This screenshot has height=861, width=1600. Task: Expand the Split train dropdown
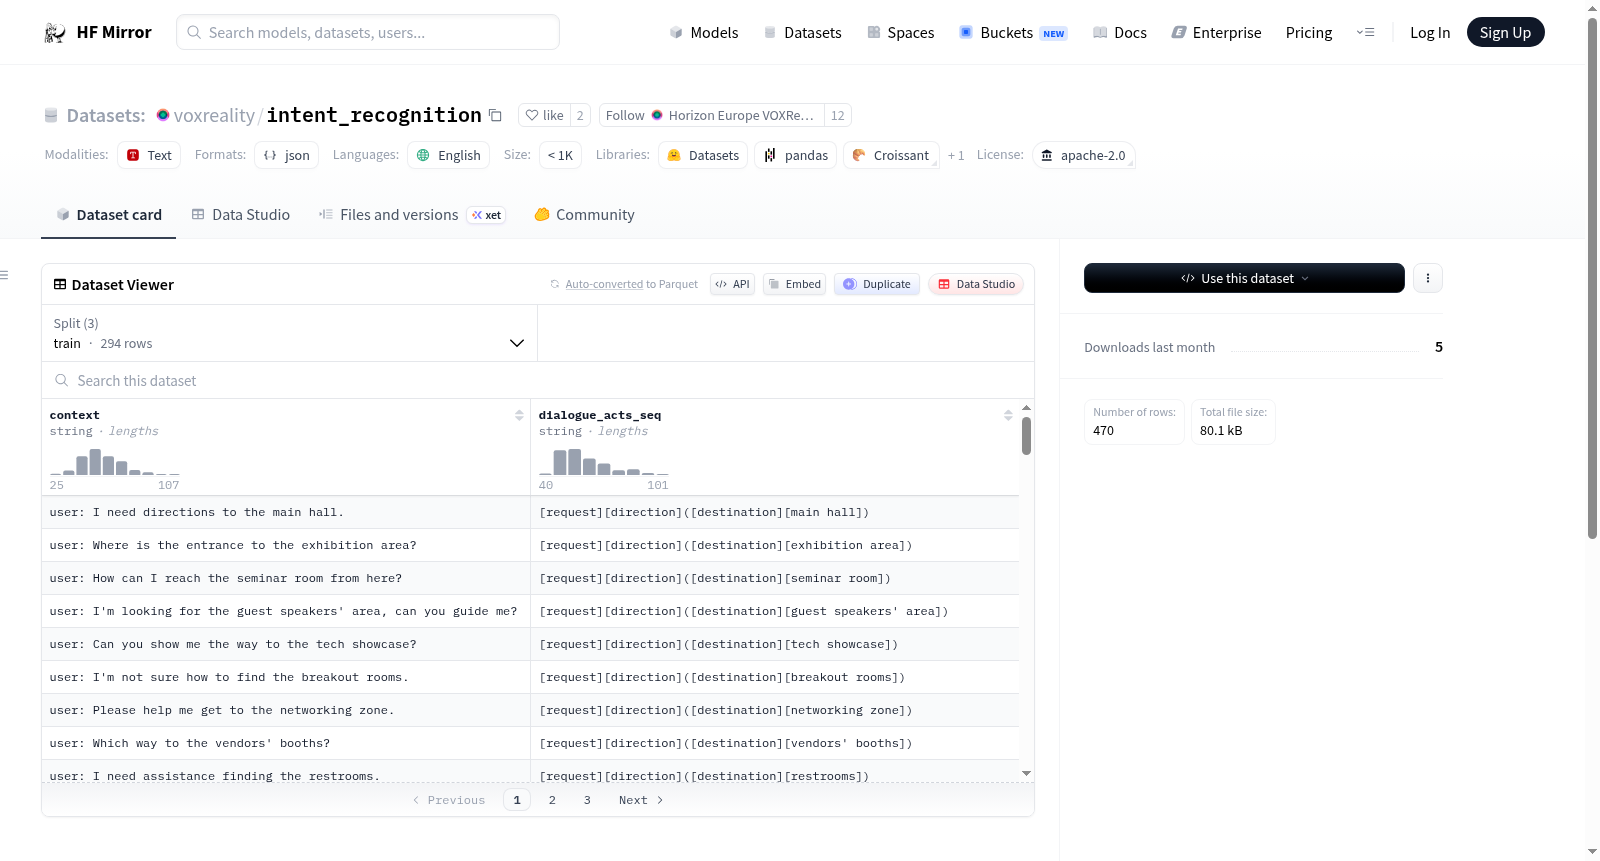coord(289,333)
